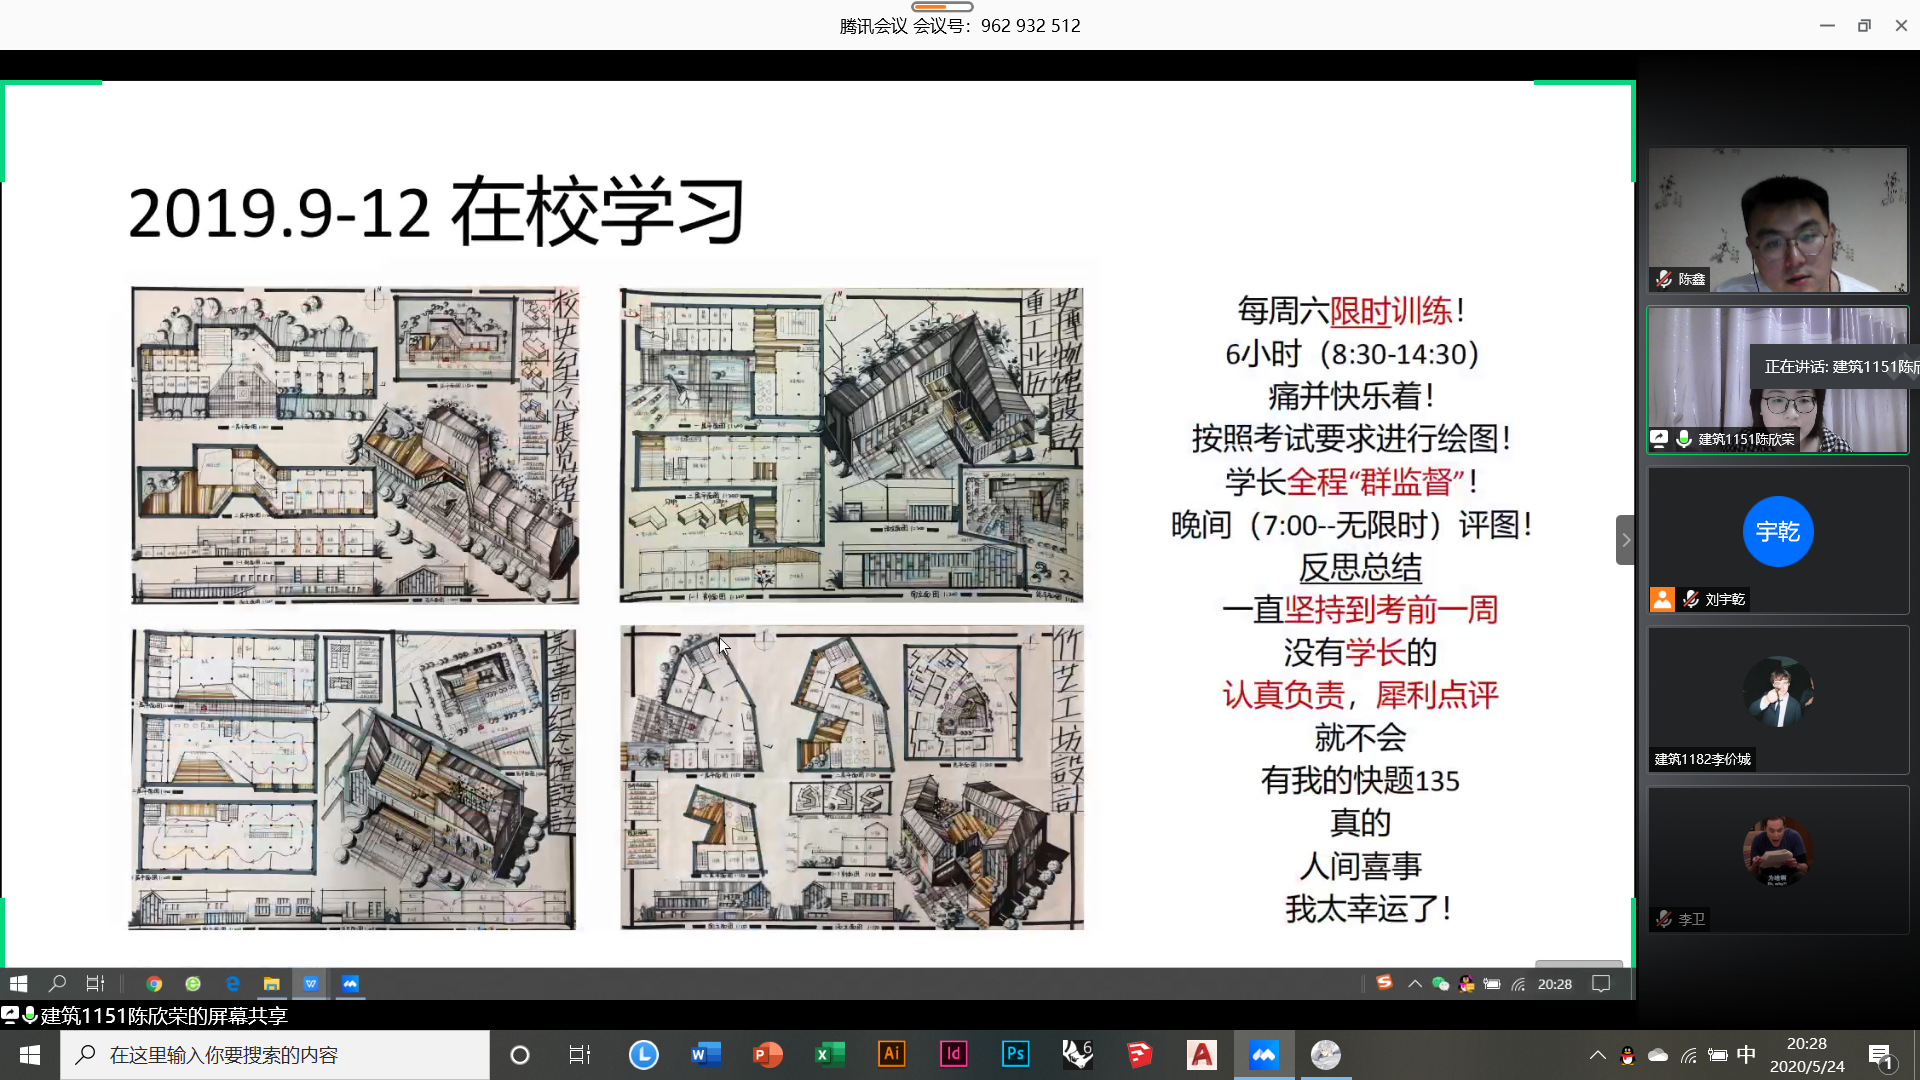This screenshot has width=1920, height=1080.
Task: Open notification center icon
Action: point(1881,1055)
